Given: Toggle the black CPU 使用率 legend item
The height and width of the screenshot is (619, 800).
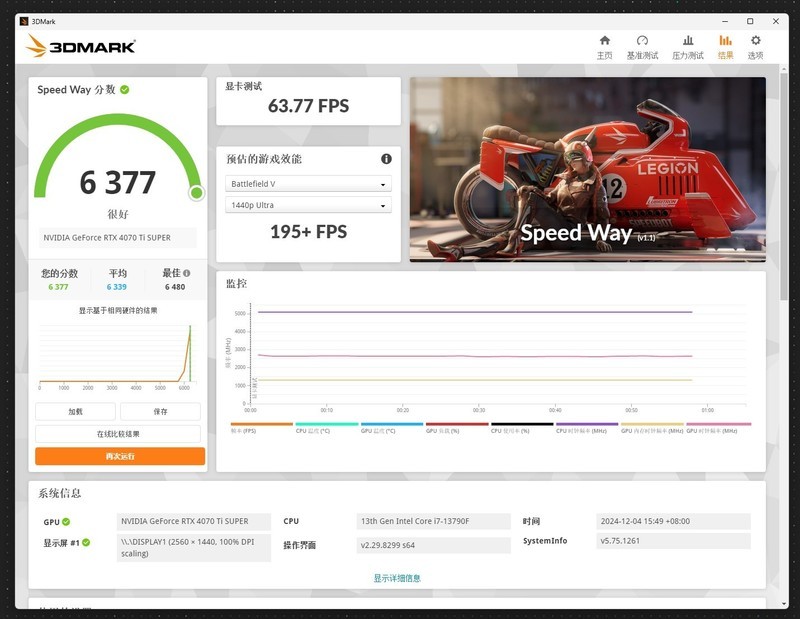Looking at the screenshot, I should click(522, 428).
